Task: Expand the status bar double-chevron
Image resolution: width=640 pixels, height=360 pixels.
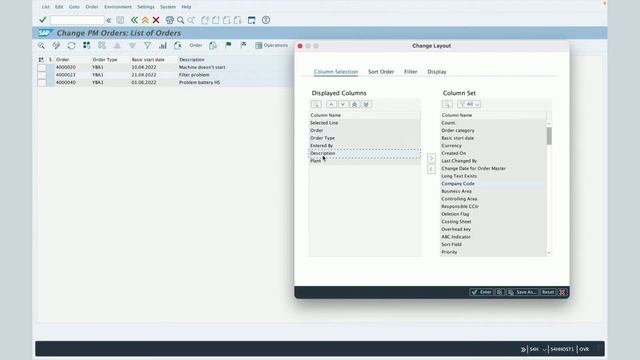Action: point(523,349)
